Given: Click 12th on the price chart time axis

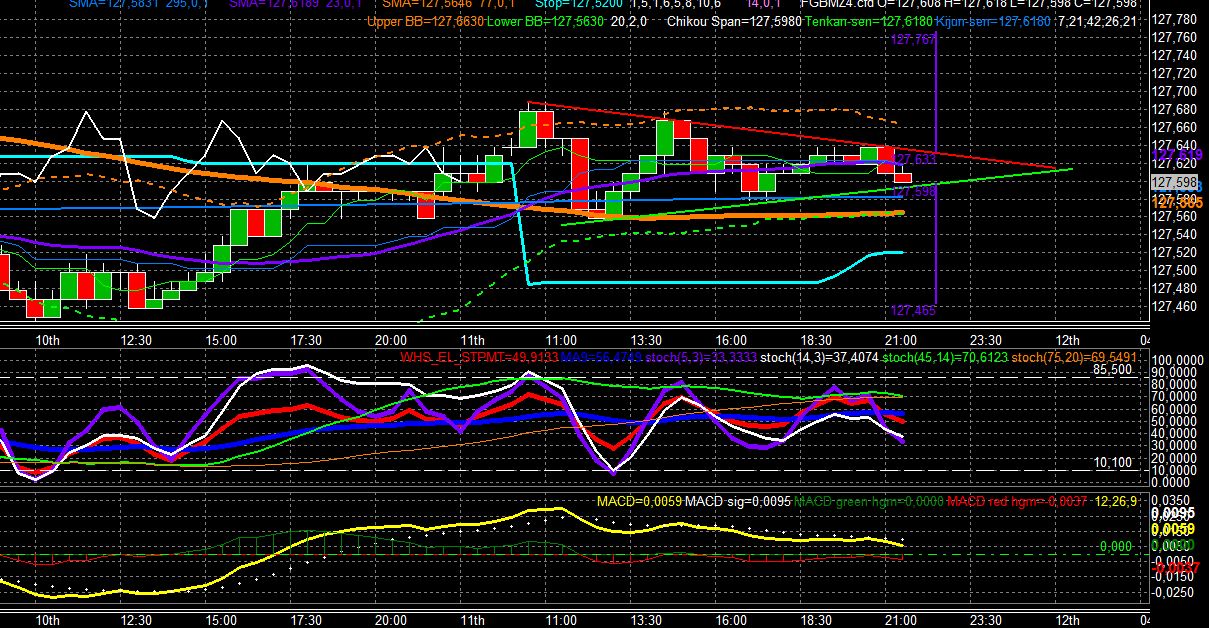Looking at the screenshot, I should [1068, 340].
